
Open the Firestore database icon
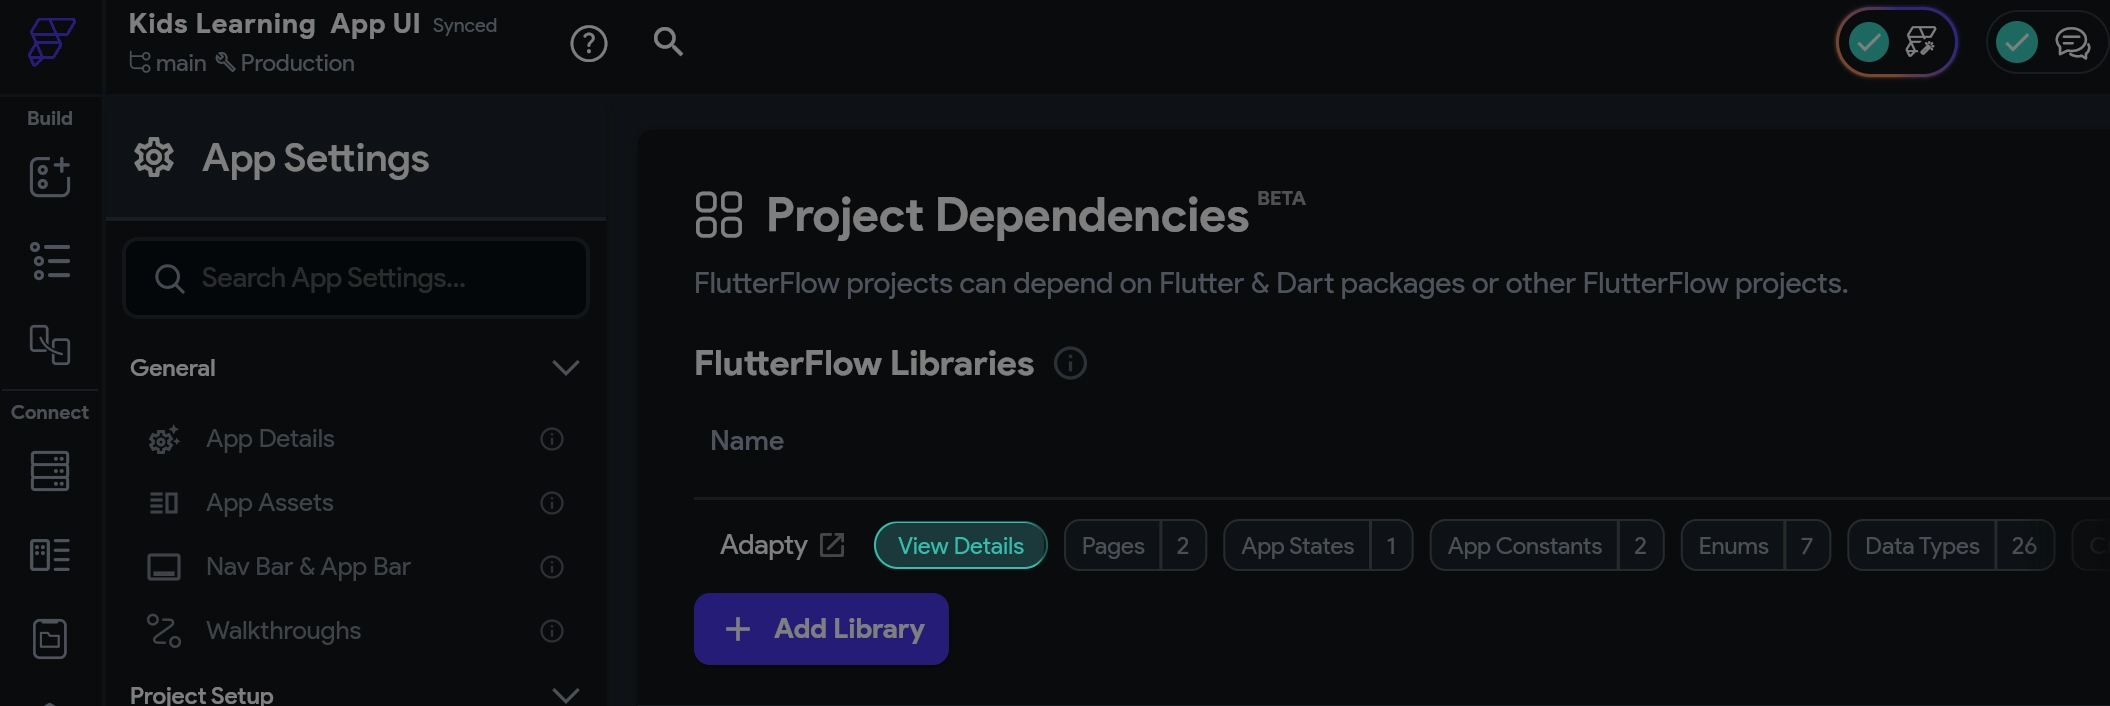pyautogui.click(x=50, y=471)
